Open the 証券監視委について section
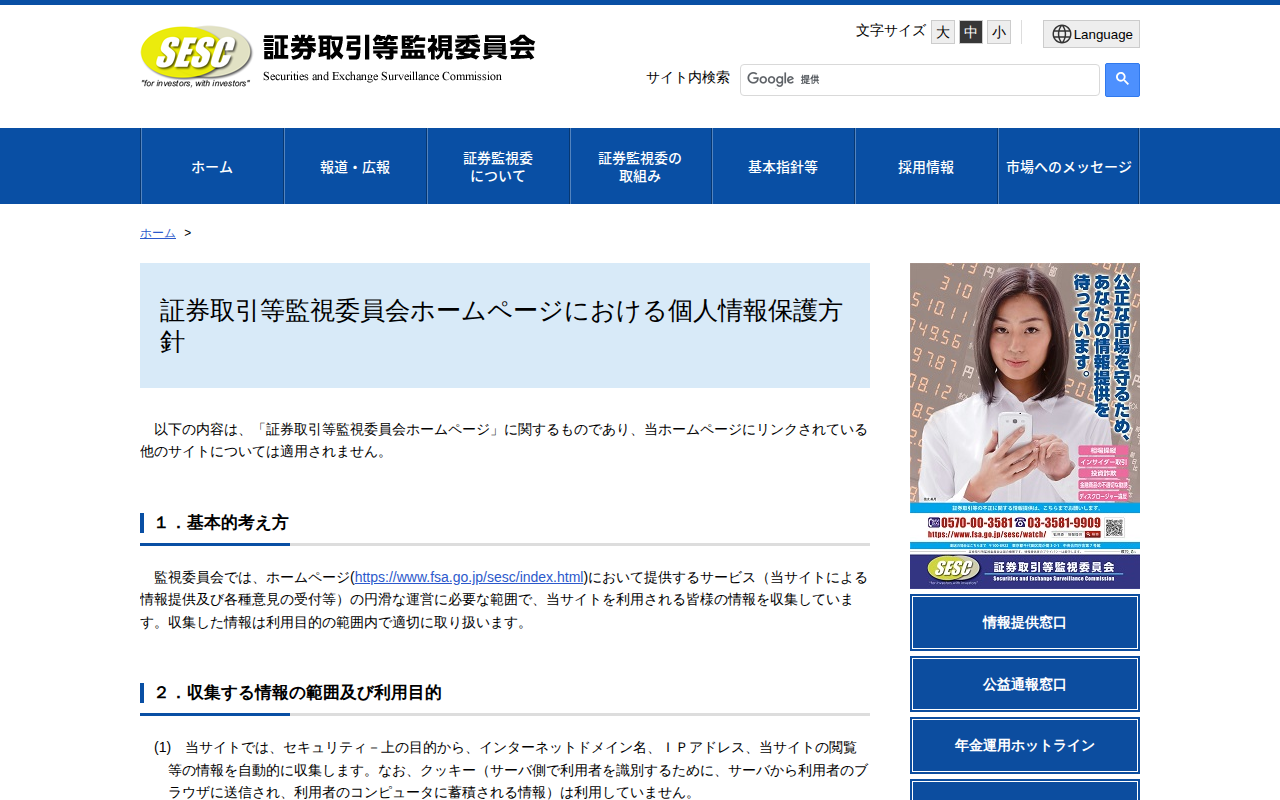This screenshot has width=1280, height=800. 498,166
